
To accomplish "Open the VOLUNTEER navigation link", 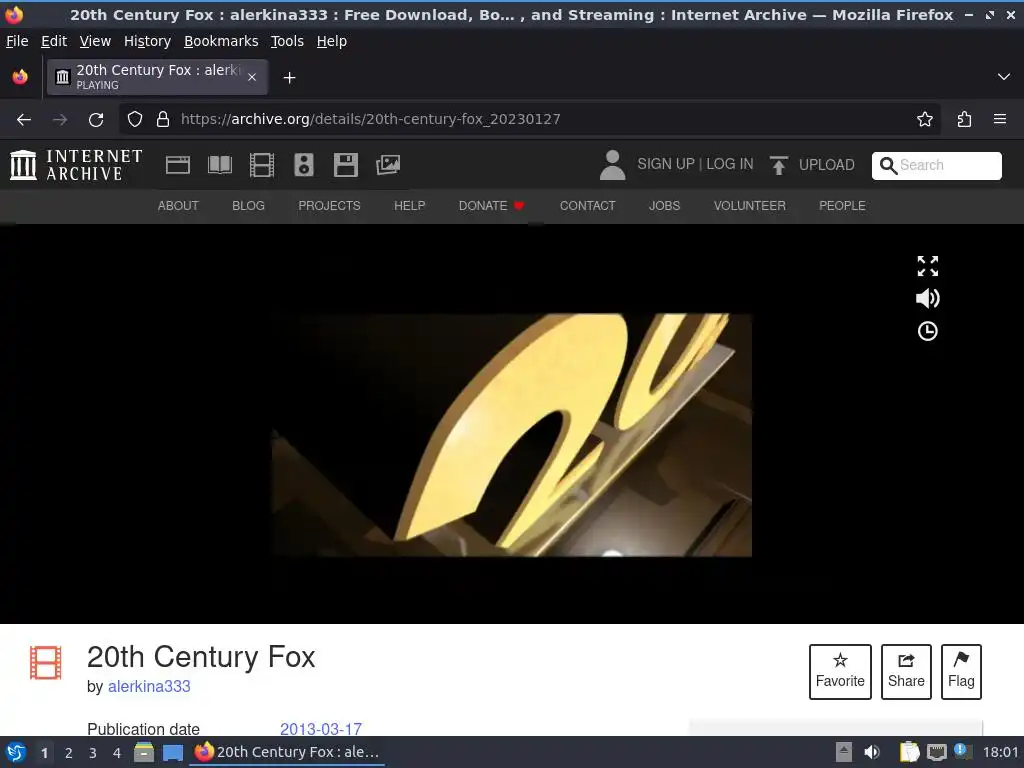I will click(x=750, y=206).
